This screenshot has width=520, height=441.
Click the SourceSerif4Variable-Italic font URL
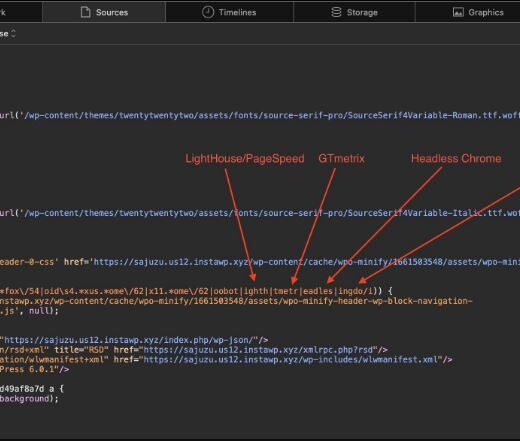tap(272, 213)
